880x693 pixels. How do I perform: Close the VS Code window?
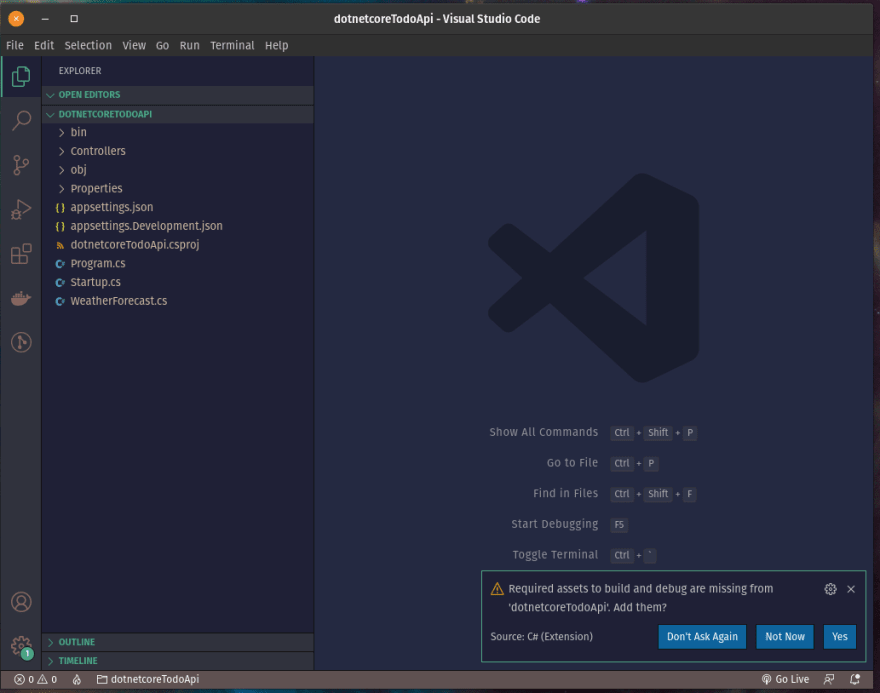point(16,19)
